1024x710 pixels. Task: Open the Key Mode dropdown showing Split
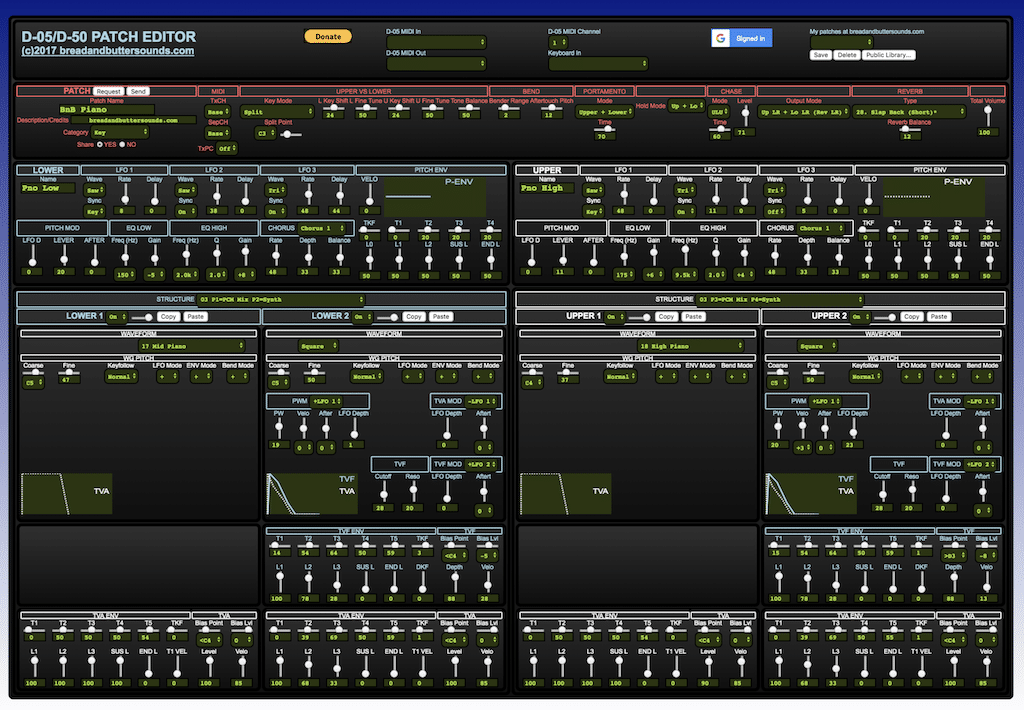click(x=278, y=112)
